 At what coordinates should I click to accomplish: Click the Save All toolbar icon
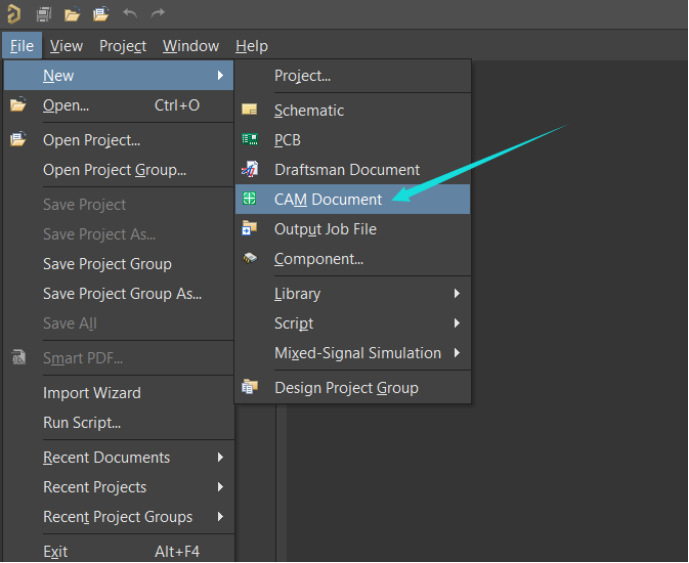point(44,14)
